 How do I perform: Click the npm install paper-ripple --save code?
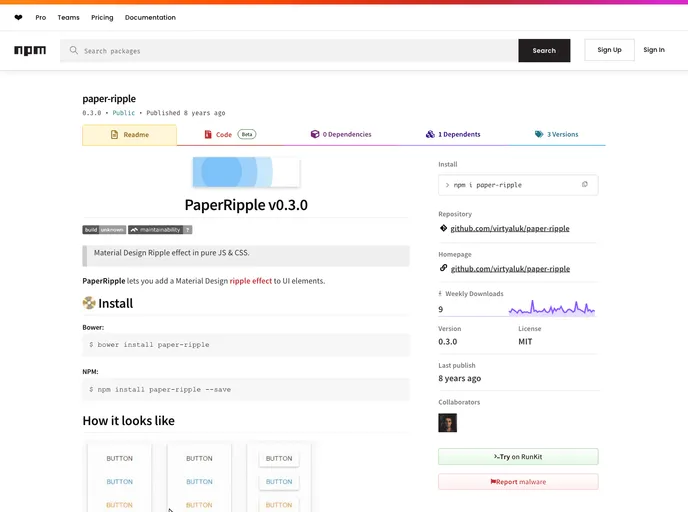point(160,389)
